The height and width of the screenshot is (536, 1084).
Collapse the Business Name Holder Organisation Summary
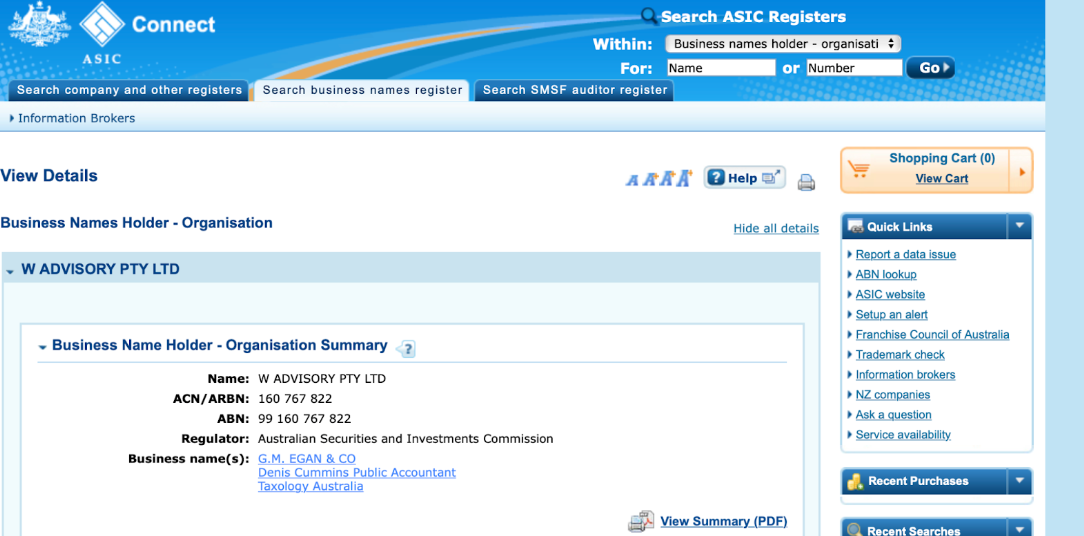coord(43,347)
